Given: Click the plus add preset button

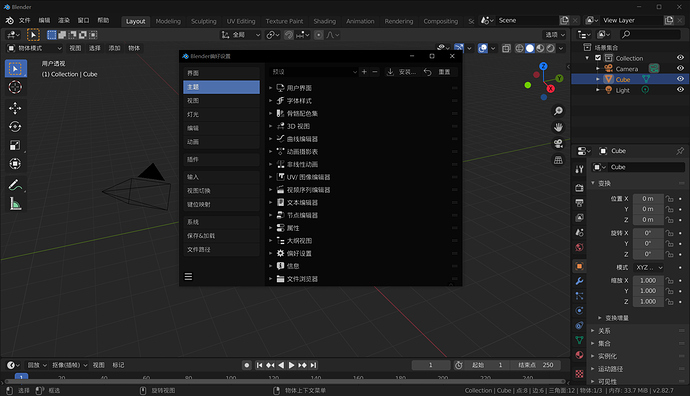Looking at the screenshot, I should click(364, 72).
